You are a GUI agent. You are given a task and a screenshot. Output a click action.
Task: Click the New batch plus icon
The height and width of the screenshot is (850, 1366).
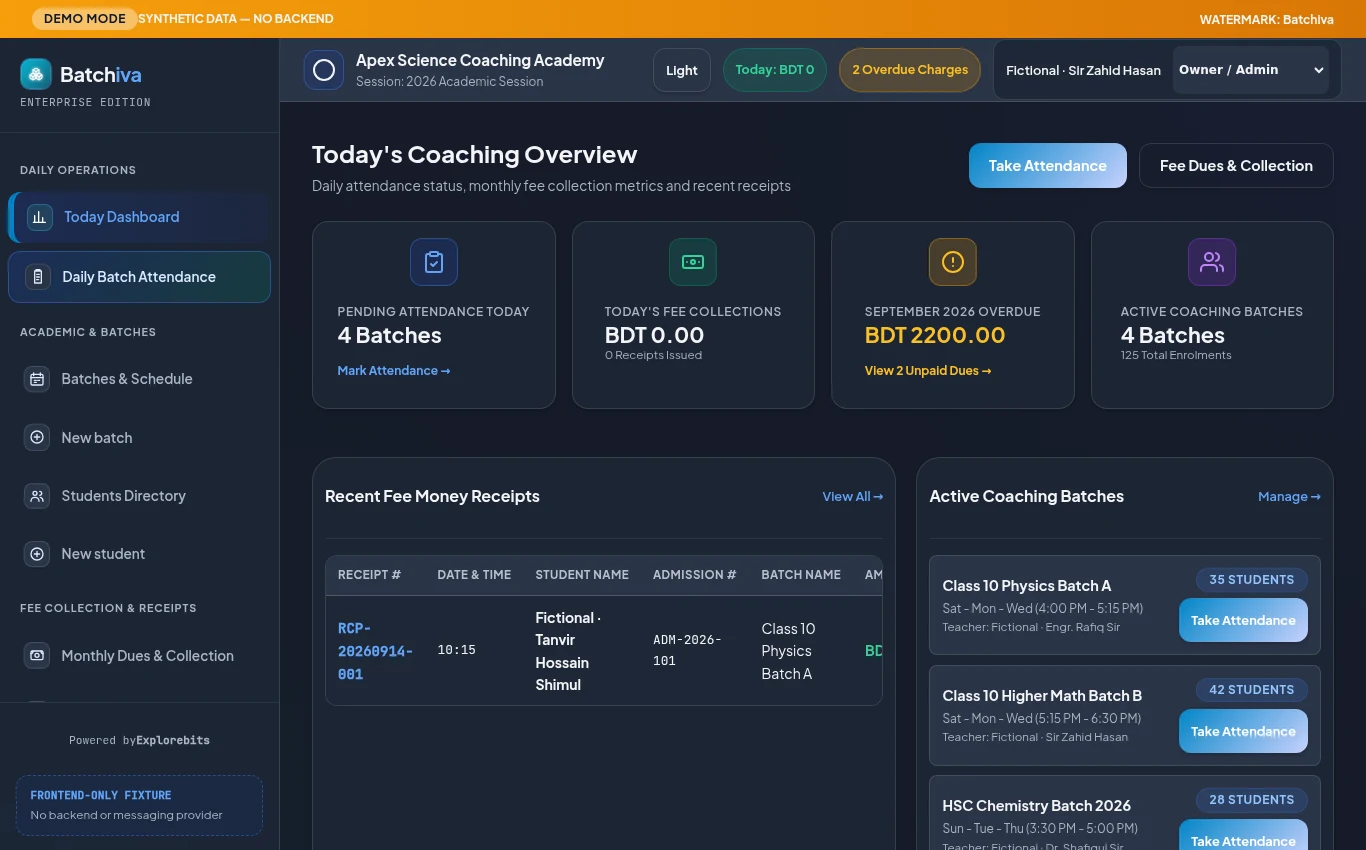point(37,437)
